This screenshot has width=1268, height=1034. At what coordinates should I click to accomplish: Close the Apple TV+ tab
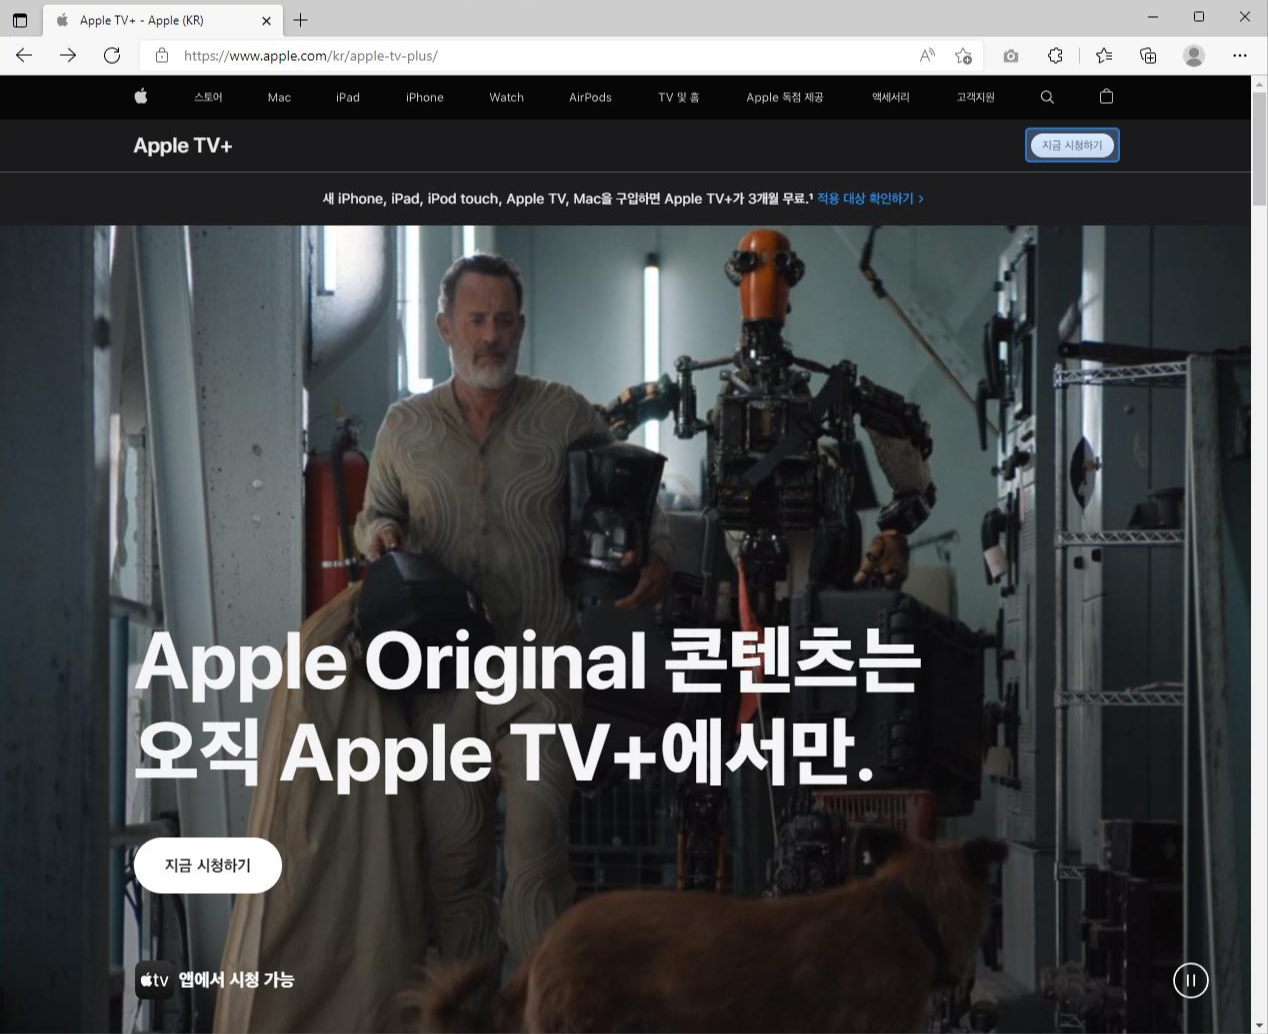pos(266,20)
